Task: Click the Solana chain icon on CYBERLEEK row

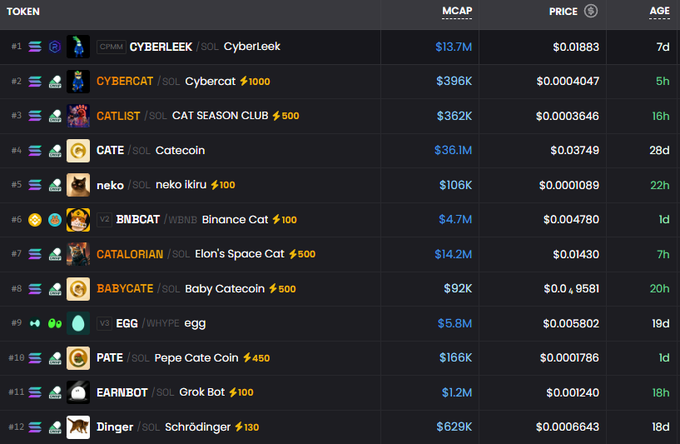Action: 35,46
